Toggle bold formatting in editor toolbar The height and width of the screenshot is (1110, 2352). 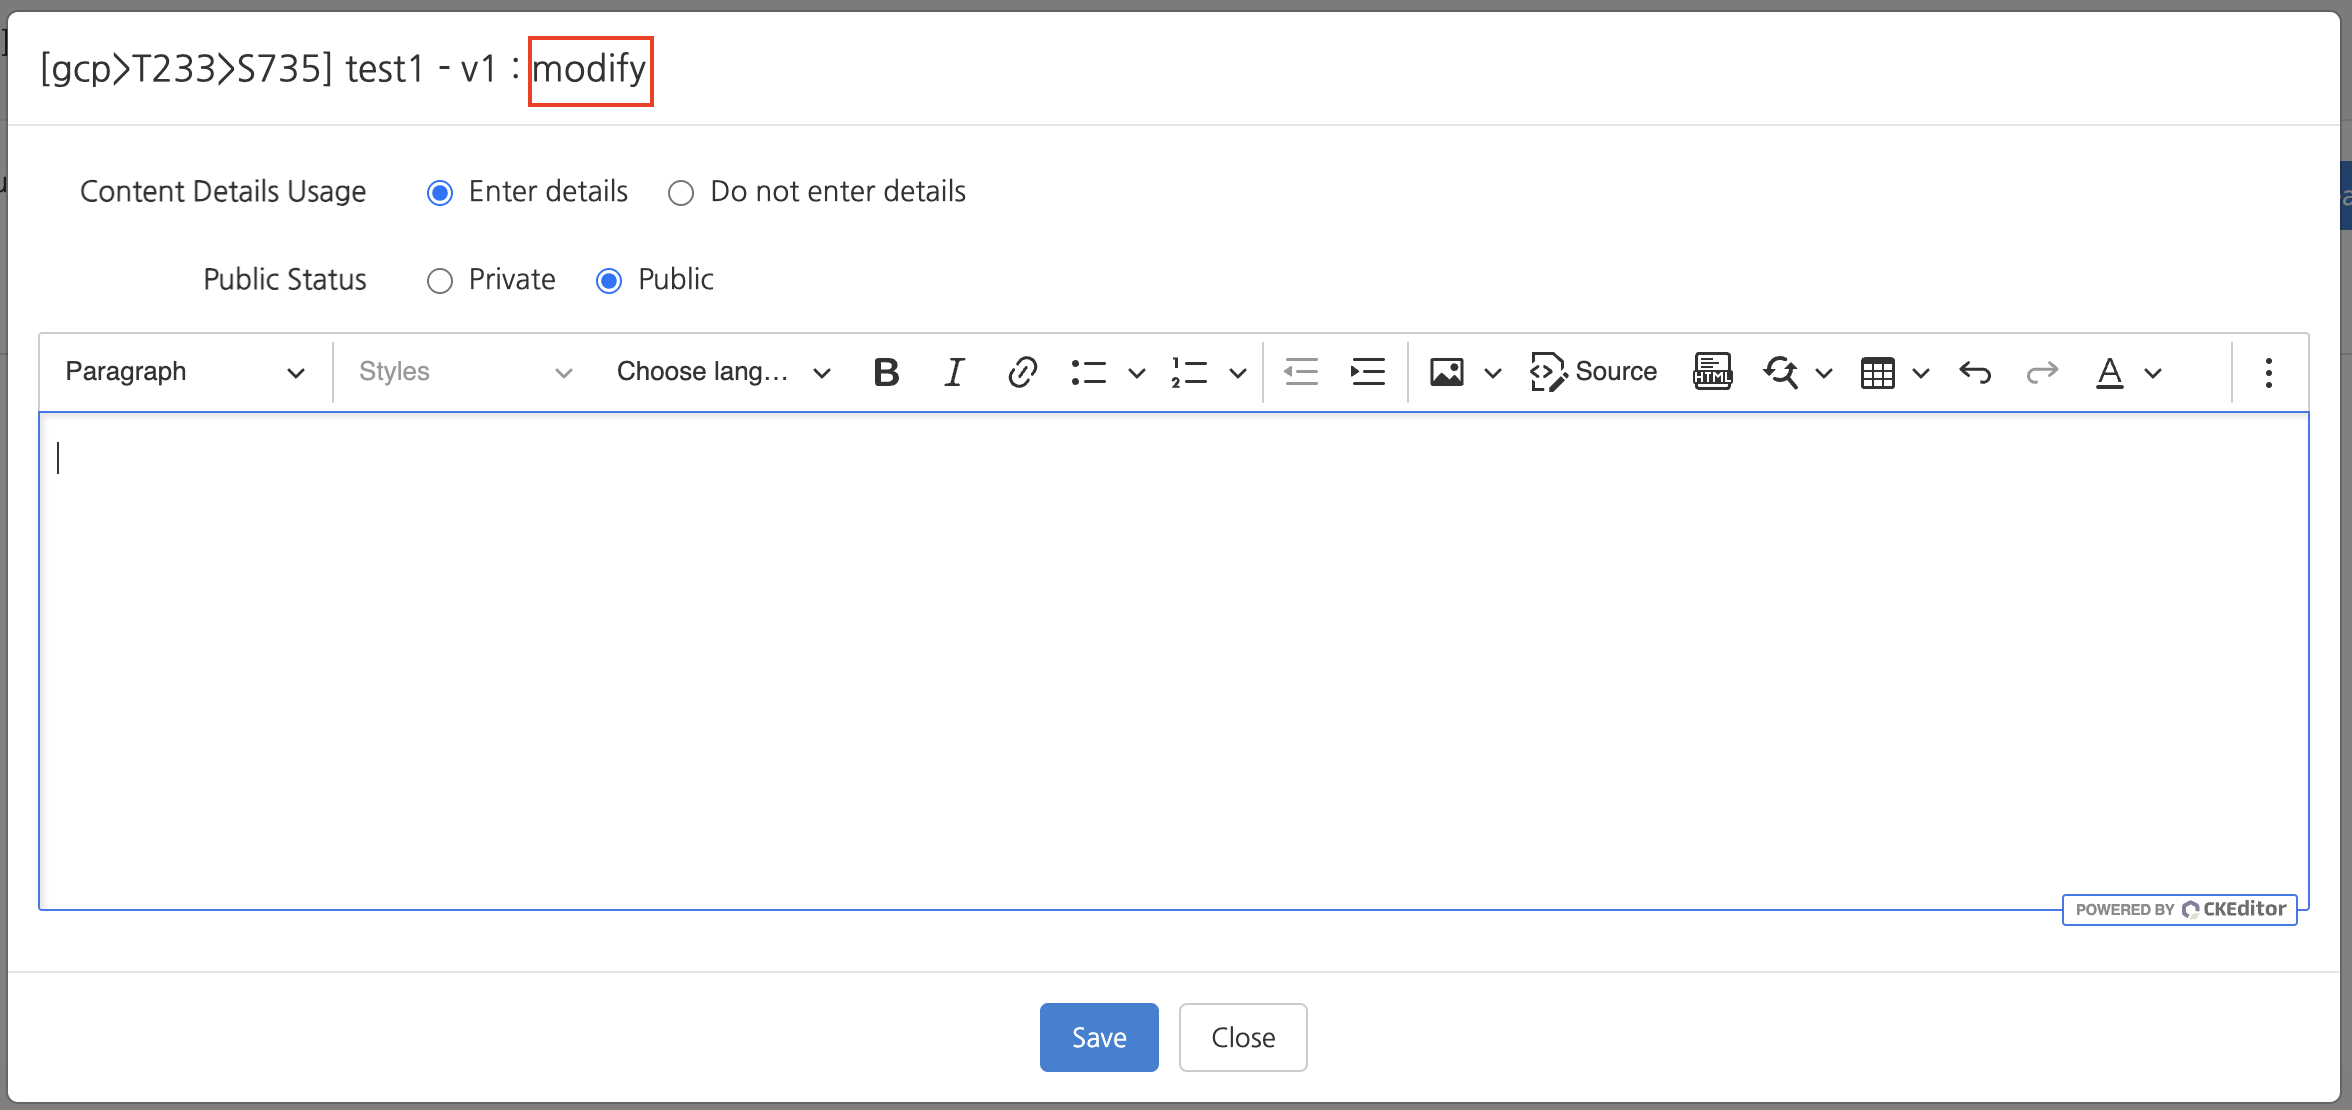pos(886,372)
